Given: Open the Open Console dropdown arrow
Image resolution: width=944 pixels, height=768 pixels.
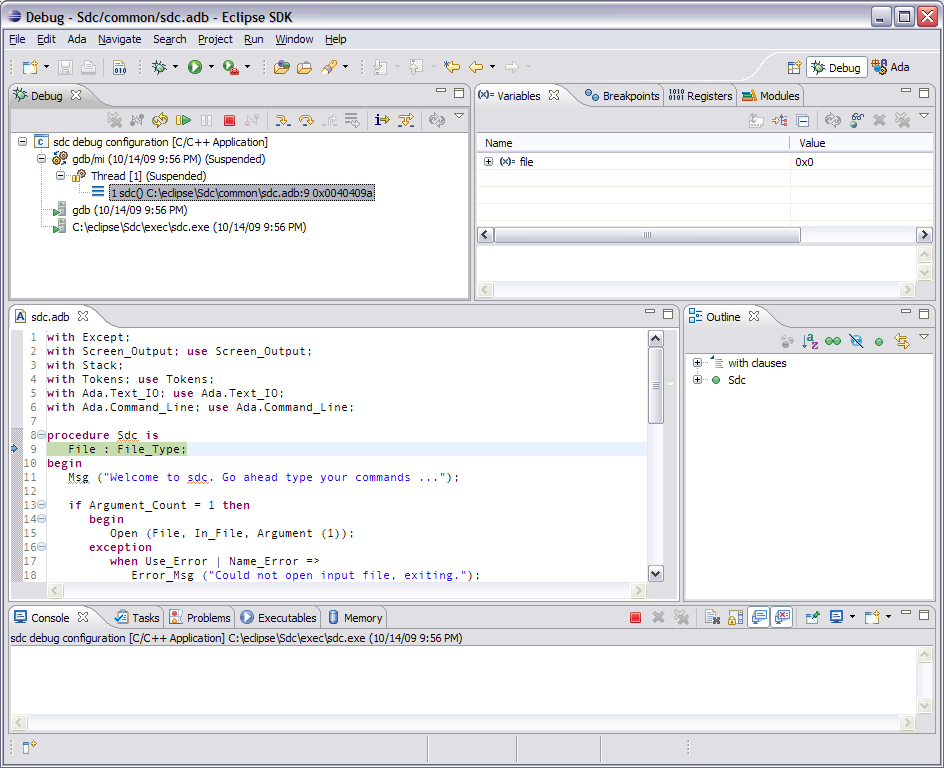Looking at the screenshot, I should point(889,617).
